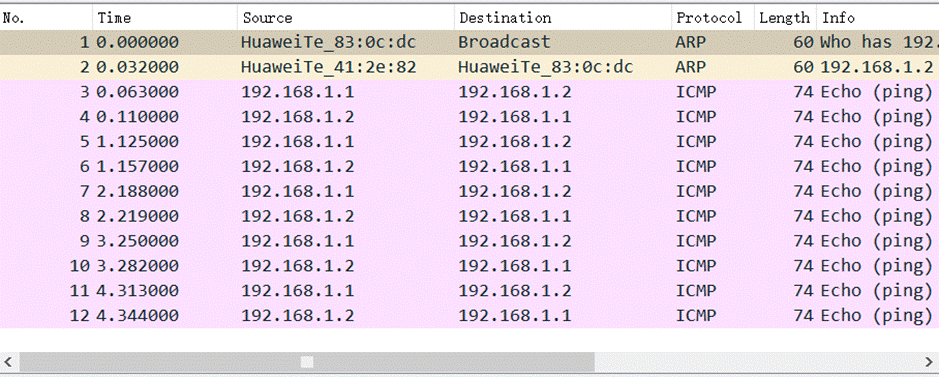Click the time 0.032000 cell
The height and width of the screenshot is (377, 939).
[x=138, y=68]
